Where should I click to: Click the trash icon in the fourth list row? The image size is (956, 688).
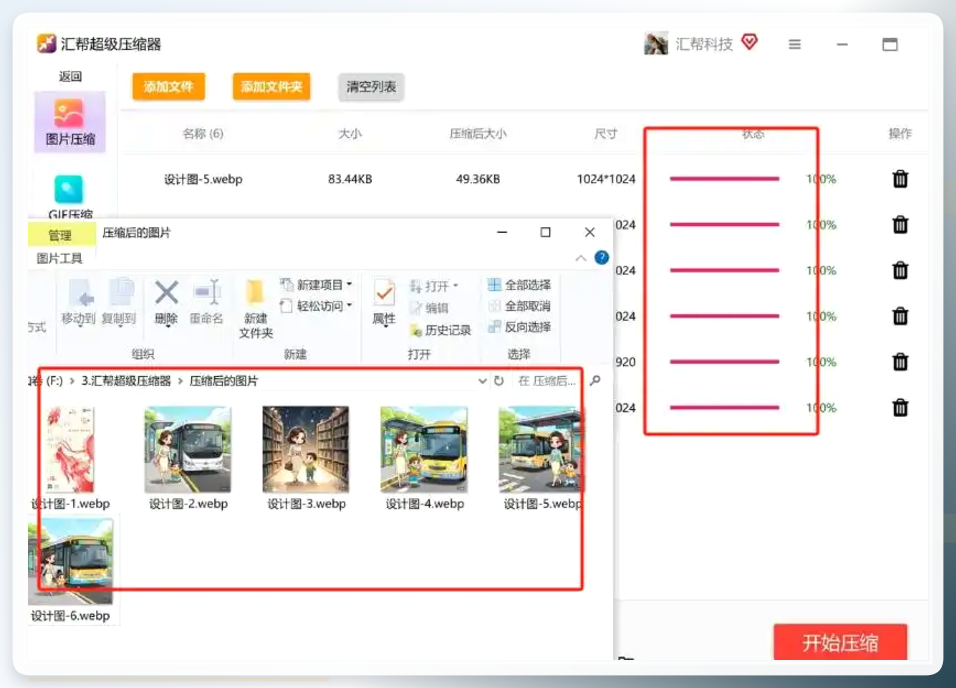pyautogui.click(x=900, y=316)
